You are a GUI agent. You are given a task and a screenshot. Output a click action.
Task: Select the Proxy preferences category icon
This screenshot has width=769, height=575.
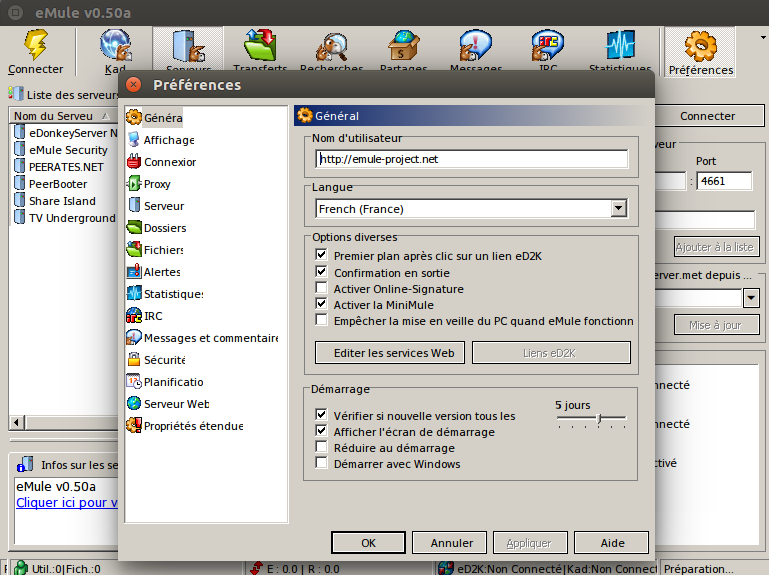tap(135, 184)
